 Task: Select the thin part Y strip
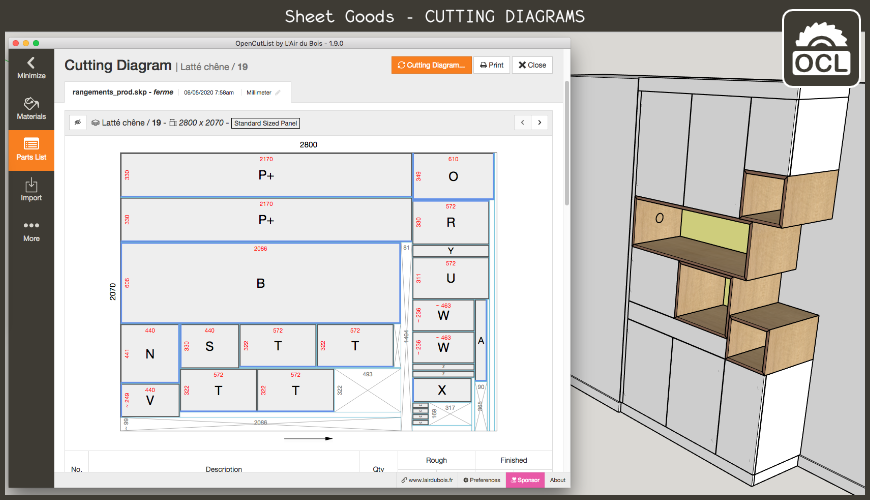(451, 251)
